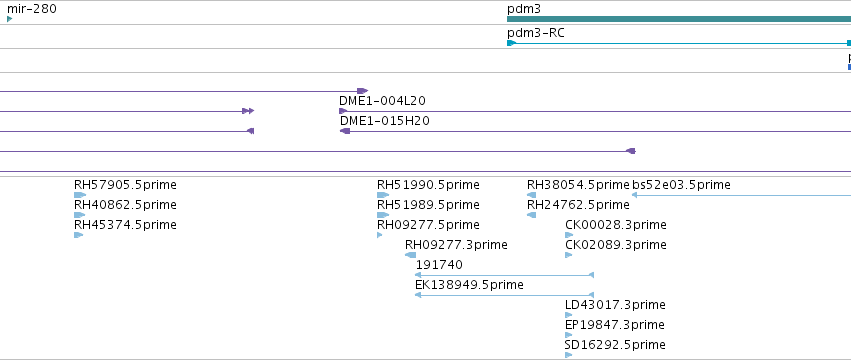Click the DME1-015H20 left-pointing arrow
Image resolution: width=851 pixels, height=360 pixels.
point(345,131)
